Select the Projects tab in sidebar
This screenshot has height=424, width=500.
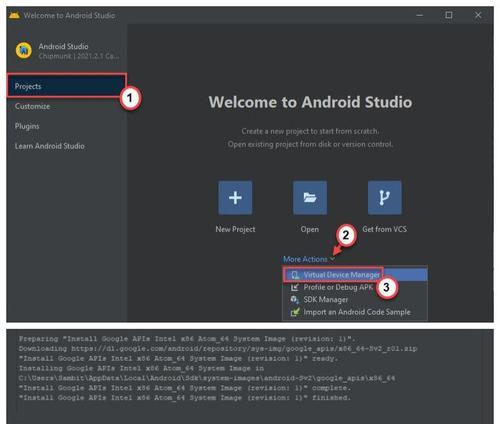(x=67, y=86)
